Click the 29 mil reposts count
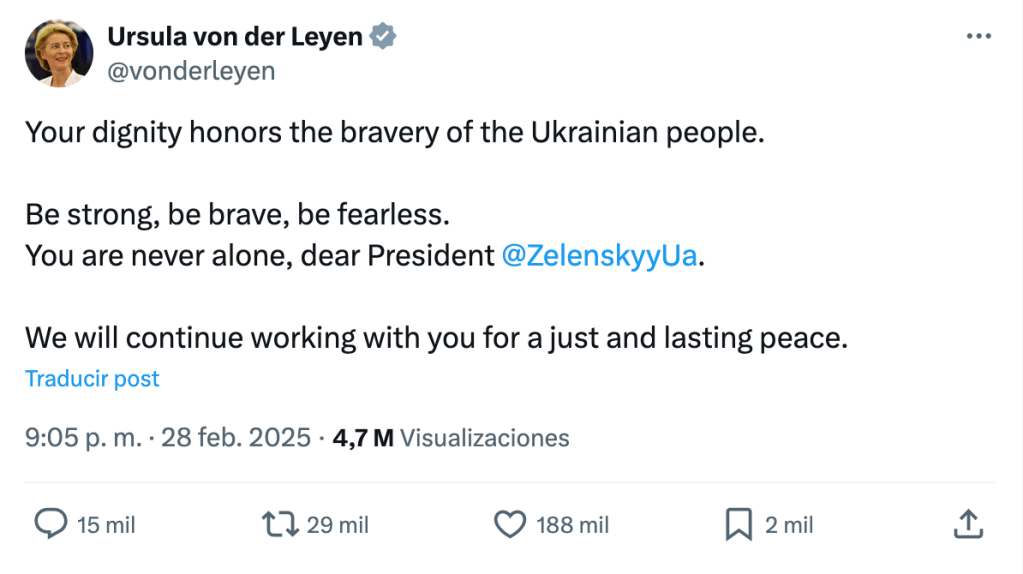Screen dimensions: 1023x574 (x=338, y=525)
